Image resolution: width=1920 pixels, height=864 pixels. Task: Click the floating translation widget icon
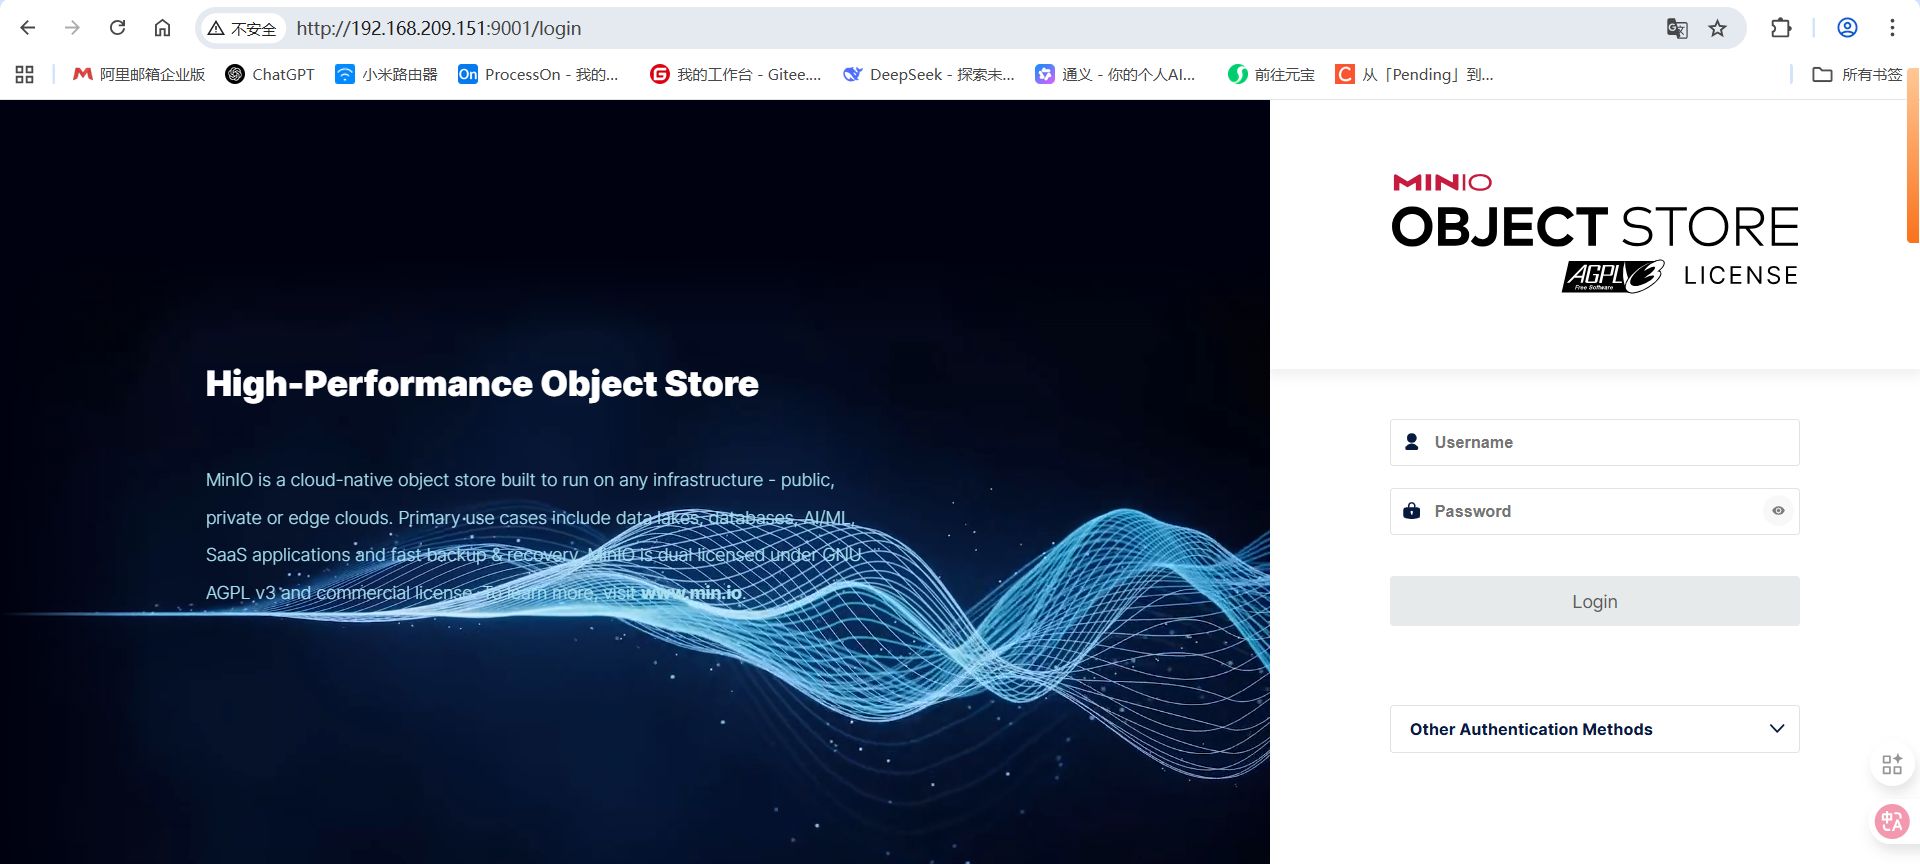pos(1892,822)
